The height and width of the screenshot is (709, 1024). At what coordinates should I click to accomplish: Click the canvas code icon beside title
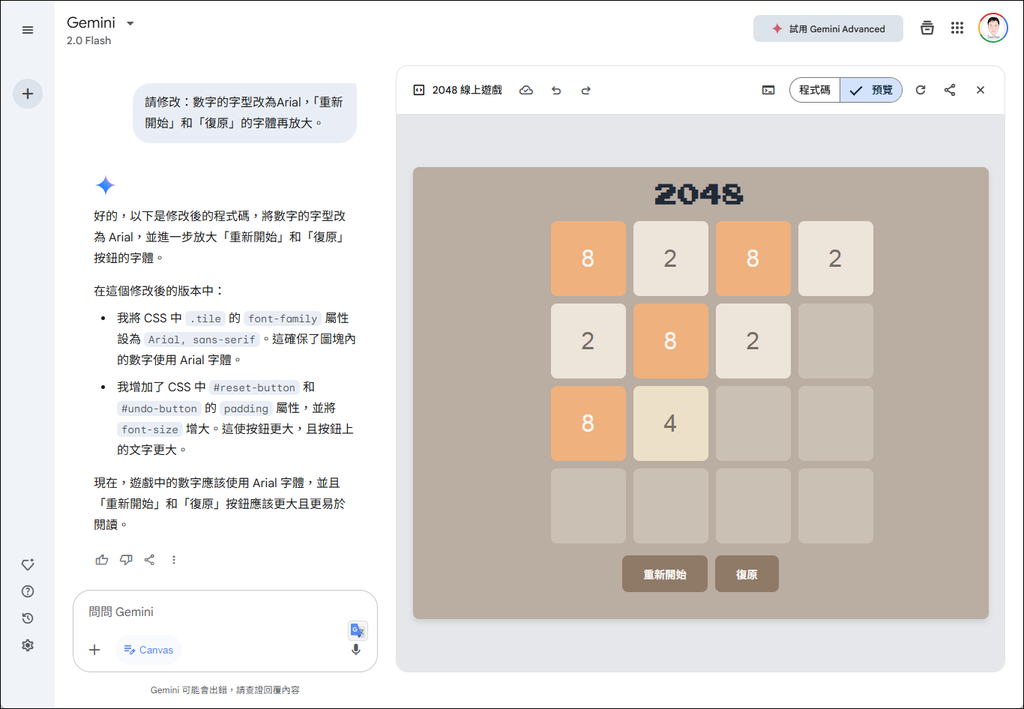click(419, 90)
